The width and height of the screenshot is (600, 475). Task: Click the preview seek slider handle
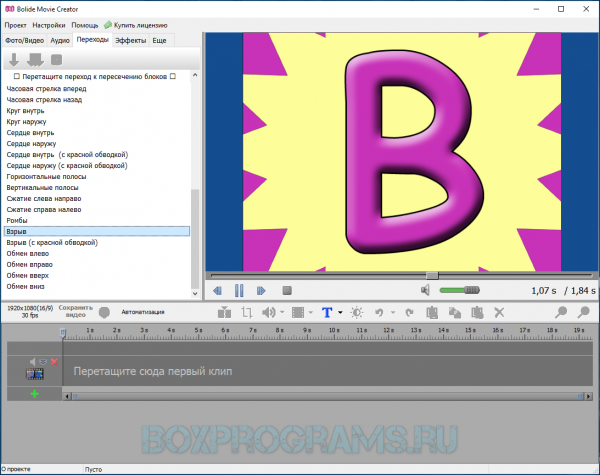pos(432,275)
